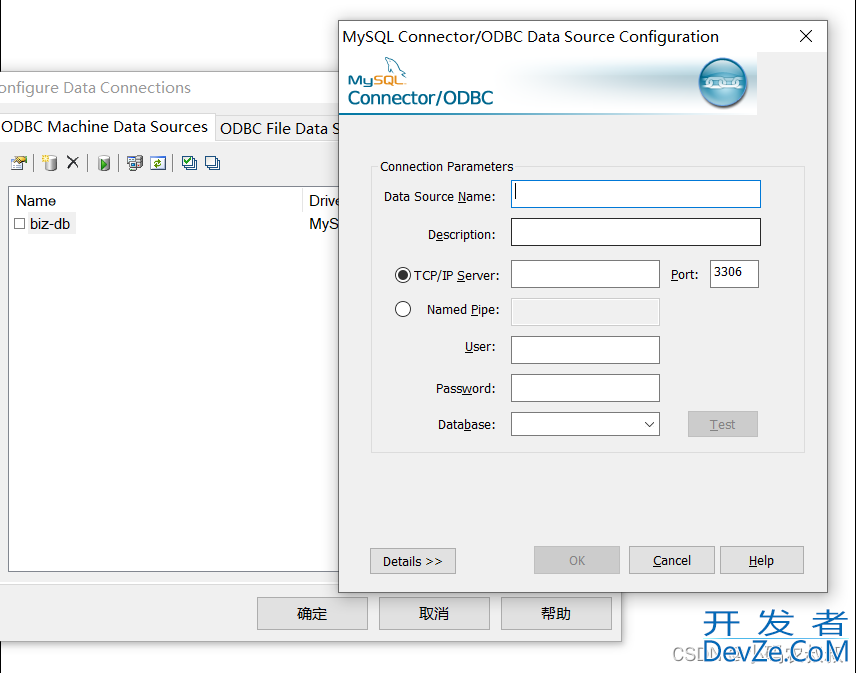Click the 取消 button
The width and height of the screenshot is (859, 673).
pyautogui.click(x=434, y=613)
